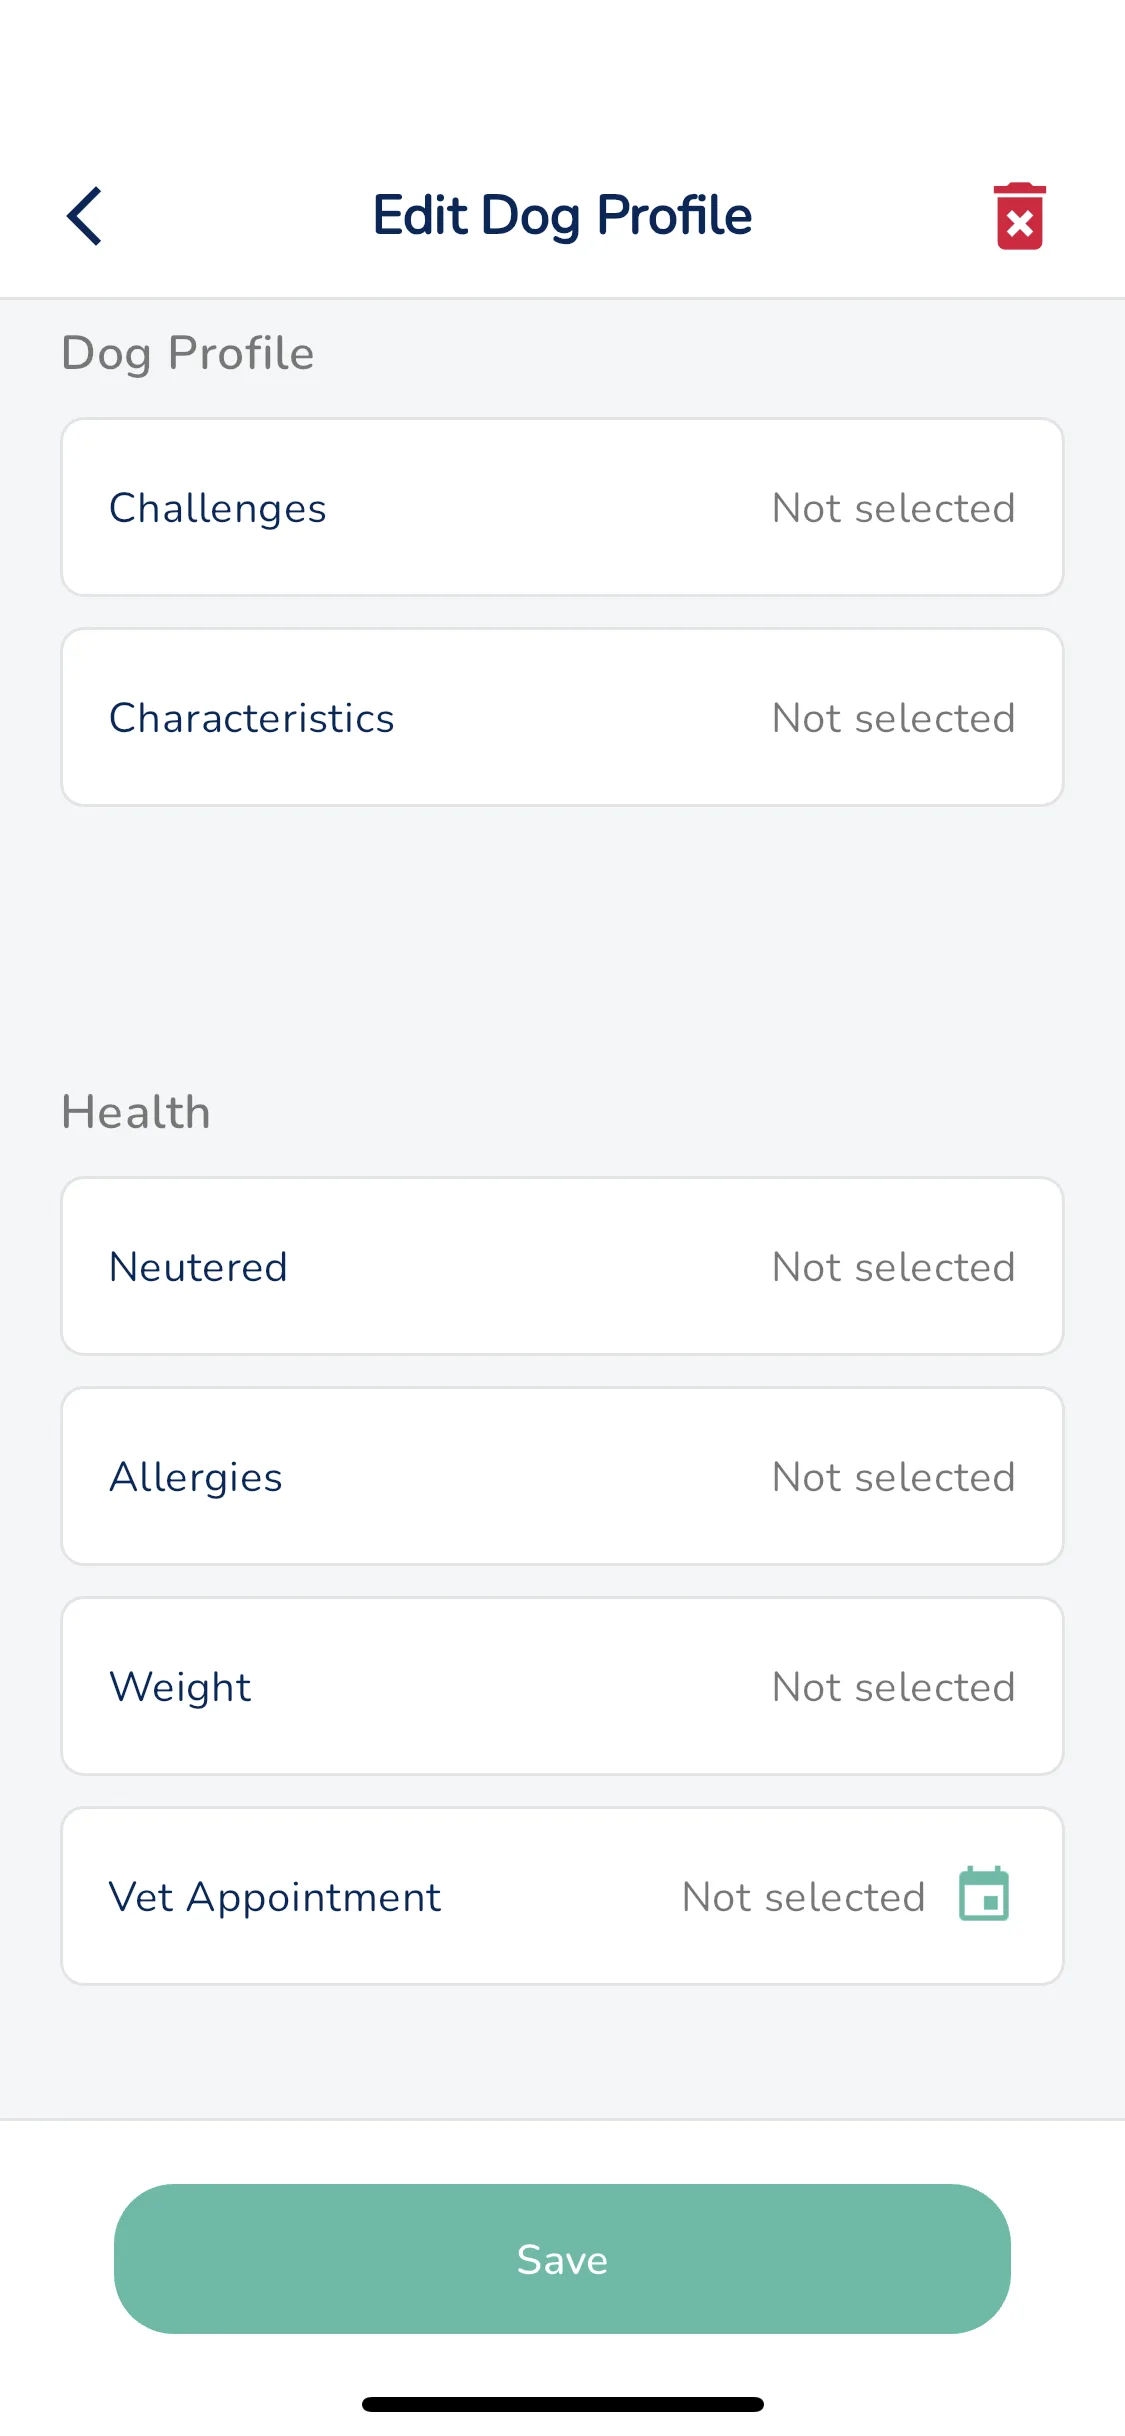Tap the back arrow icon

click(84, 216)
